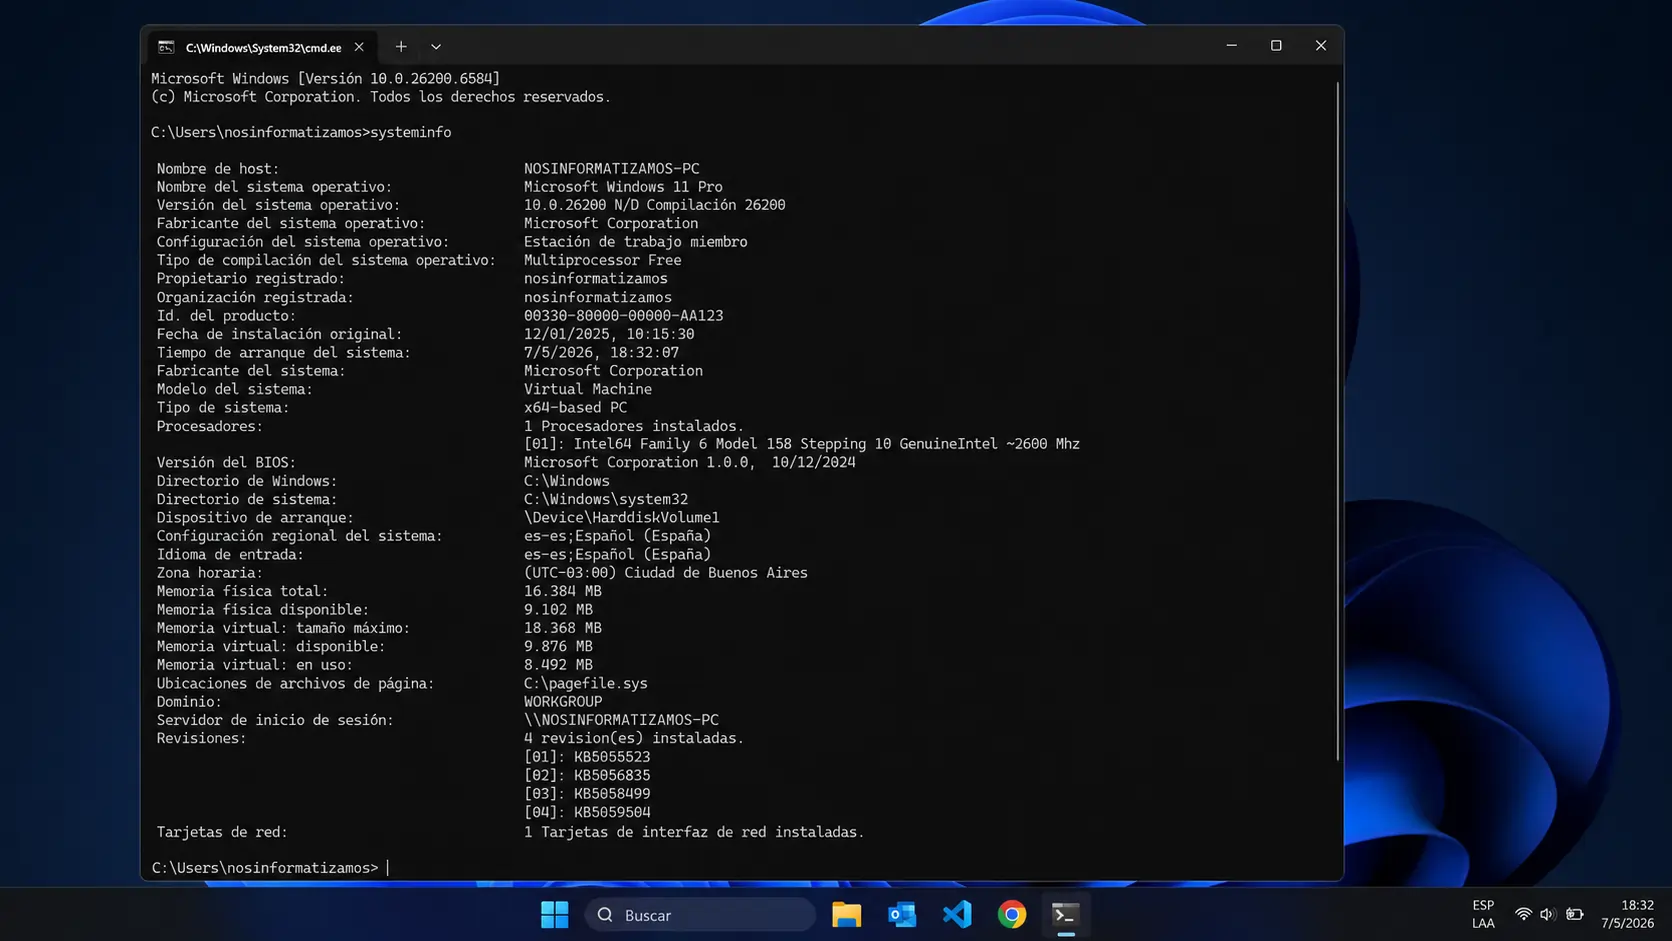Click the 'C:\Windows\system32' directory value
The image size is (1672, 941).
[606, 499]
